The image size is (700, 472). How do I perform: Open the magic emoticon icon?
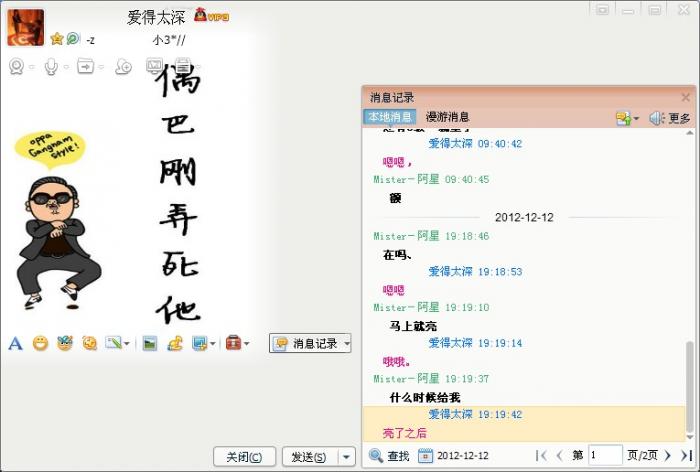tap(65, 343)
